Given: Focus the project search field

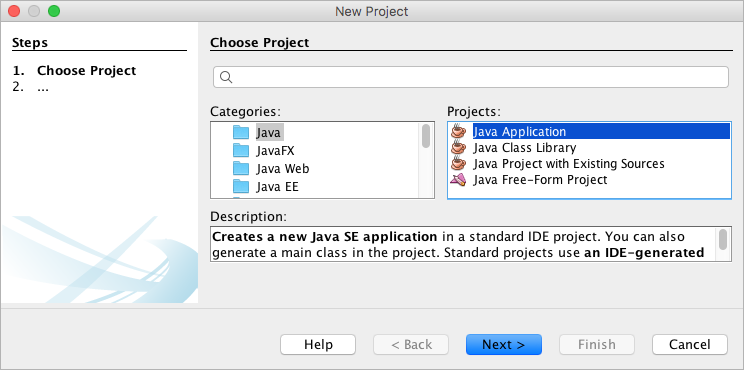Looking at the screenshot, I should 471,77.
